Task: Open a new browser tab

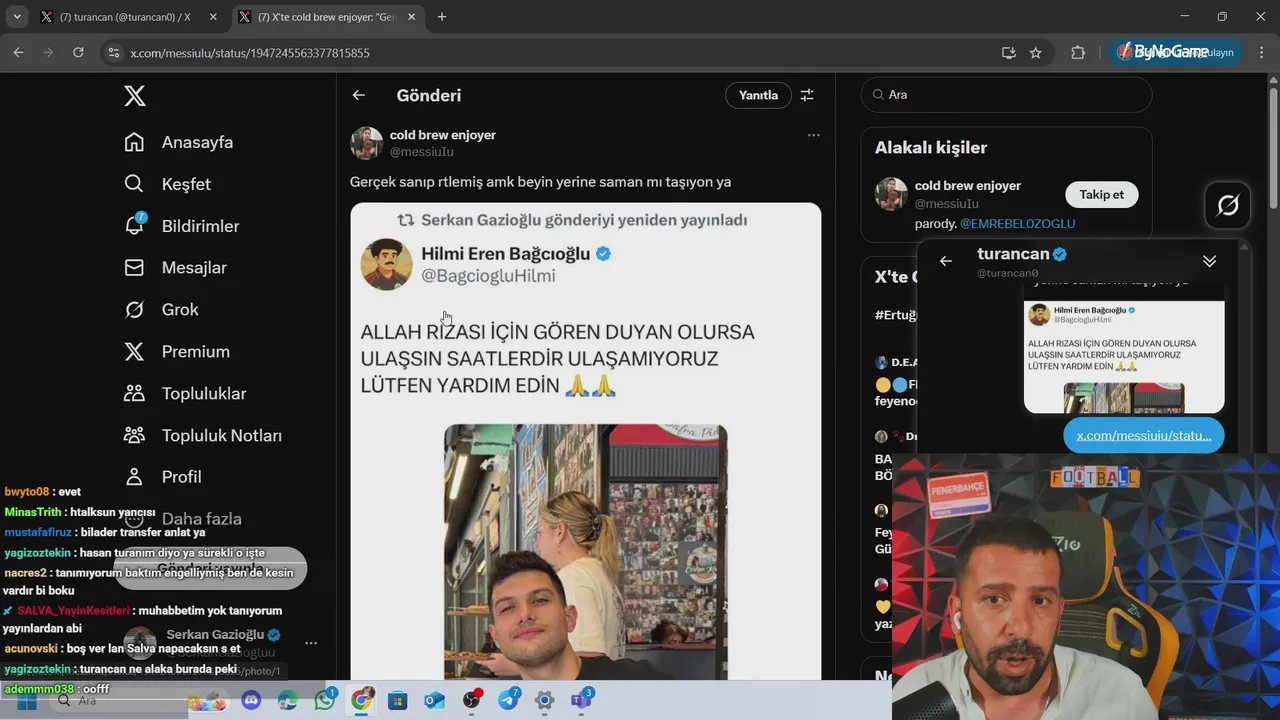Action: (x=442, y=17)
